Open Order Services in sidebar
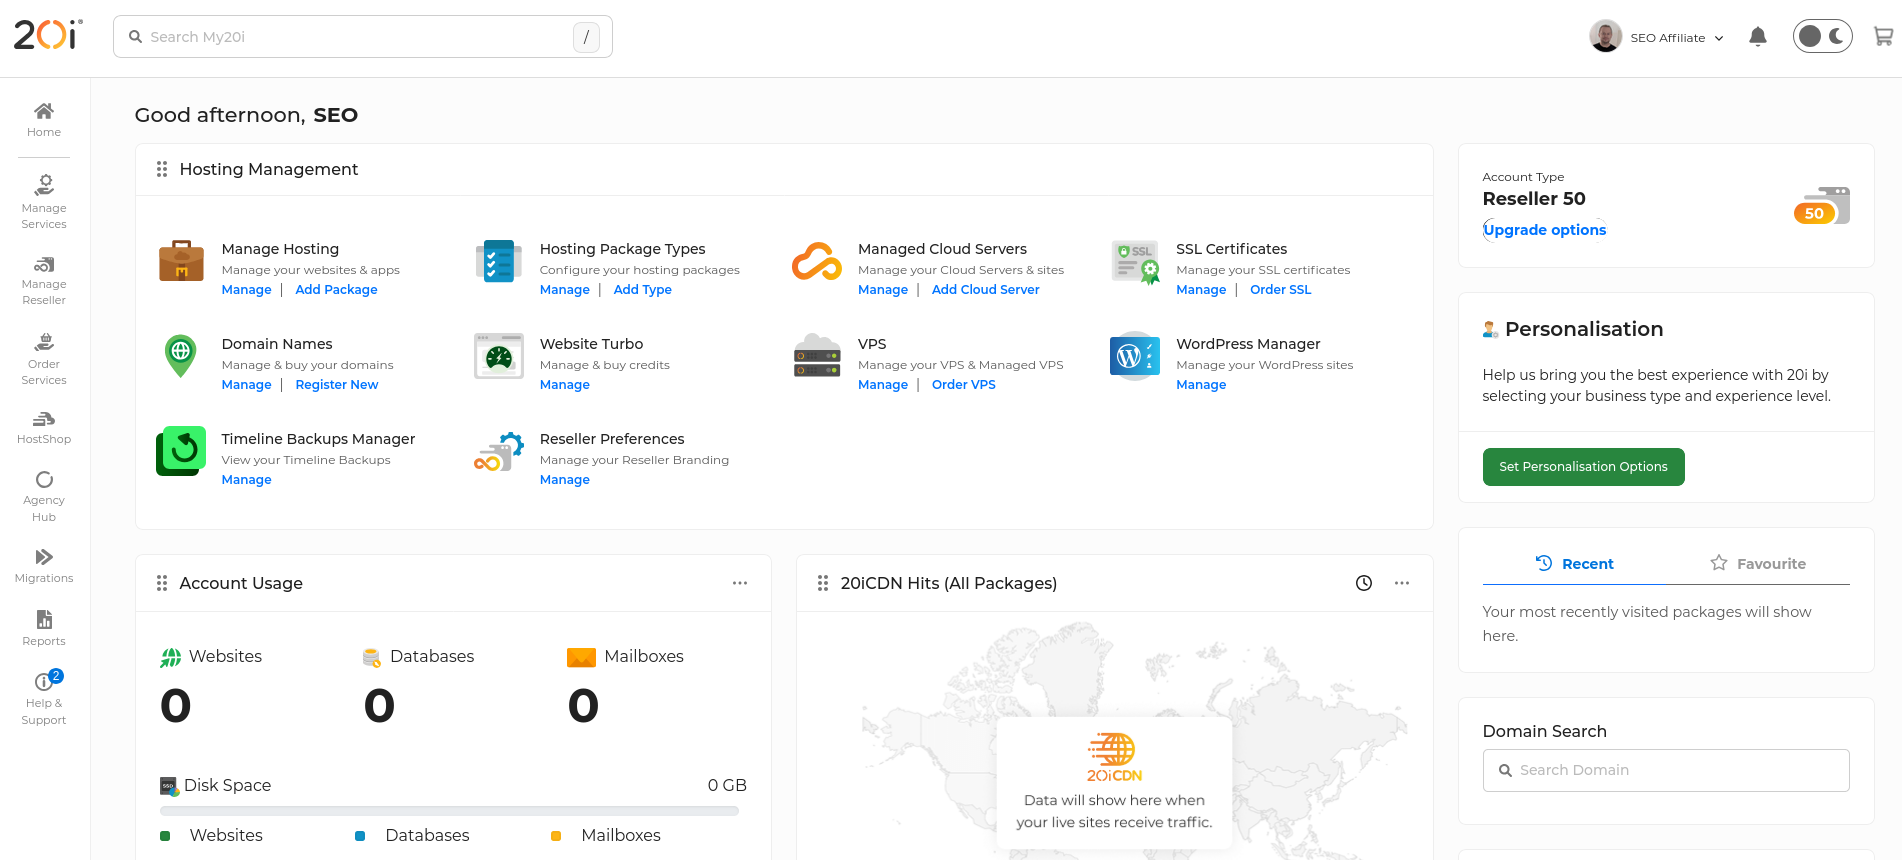This screenshot has height=860, width=1902. [x=44, y=359]
